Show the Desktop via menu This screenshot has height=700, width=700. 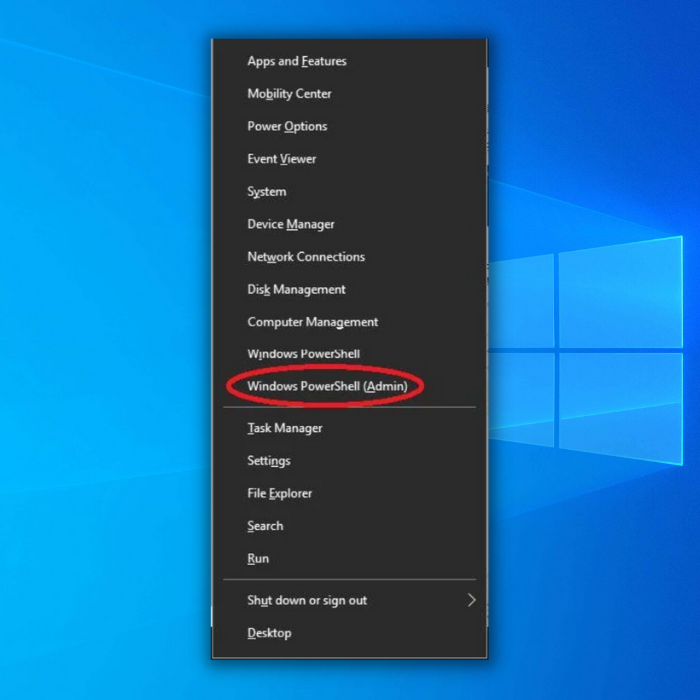(x=269, y=633)
